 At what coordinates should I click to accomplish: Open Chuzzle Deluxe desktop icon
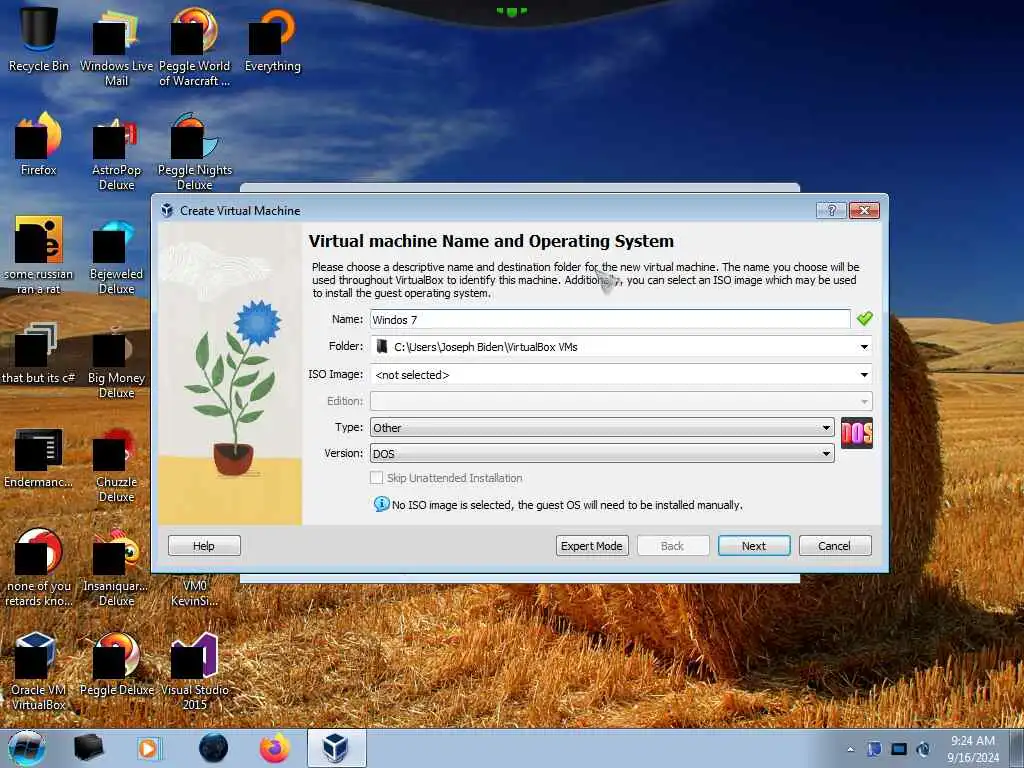point(116,464)
